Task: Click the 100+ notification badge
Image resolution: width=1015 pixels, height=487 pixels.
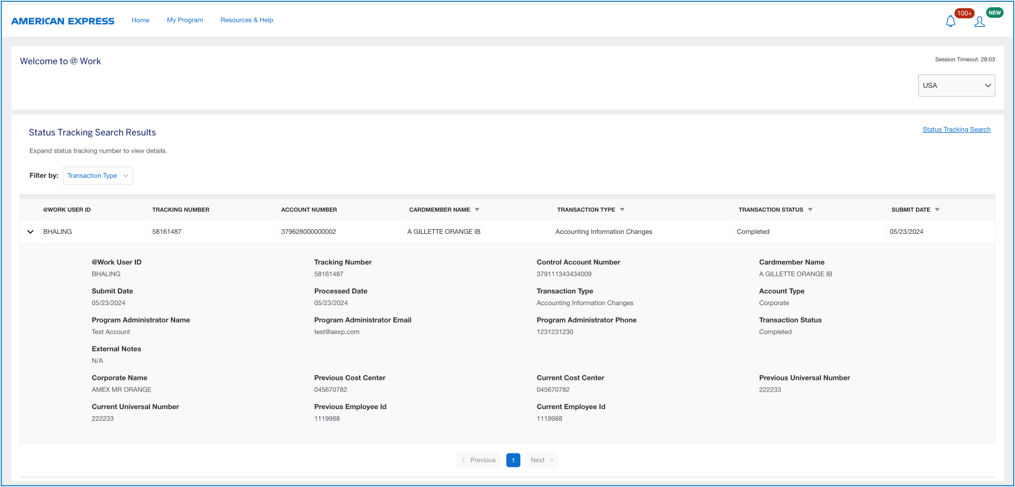Action: (x=964, y=13)
